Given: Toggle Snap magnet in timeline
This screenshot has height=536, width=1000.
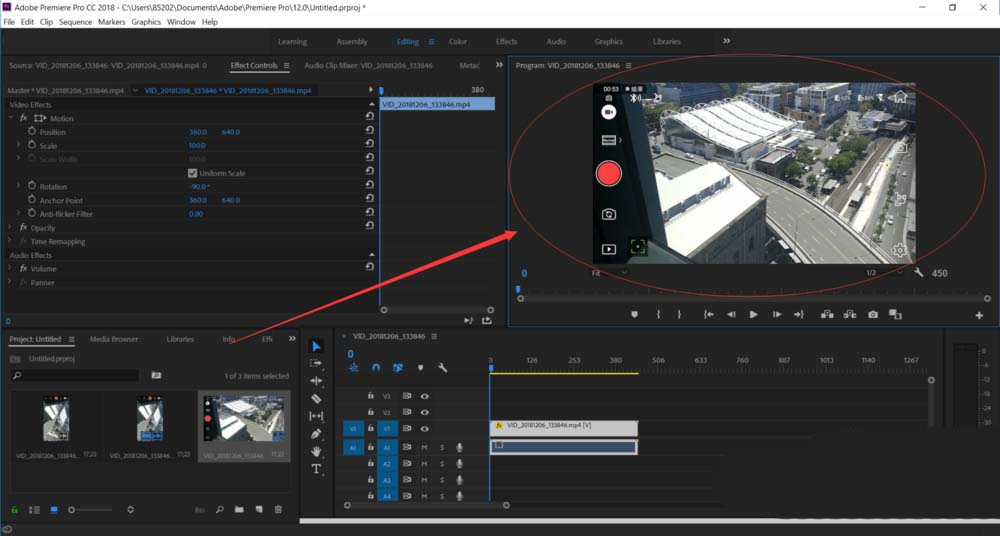Looking at the screenshot, I should pyautogui.click(x=376, y=368).
